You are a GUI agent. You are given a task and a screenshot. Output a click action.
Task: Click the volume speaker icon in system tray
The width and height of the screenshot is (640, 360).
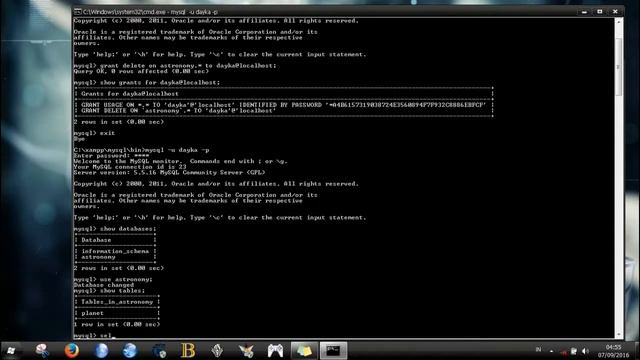585,351
